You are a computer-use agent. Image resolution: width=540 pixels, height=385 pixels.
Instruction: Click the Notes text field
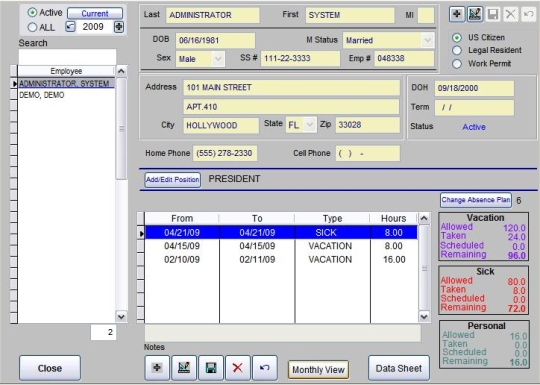point(282,333)
